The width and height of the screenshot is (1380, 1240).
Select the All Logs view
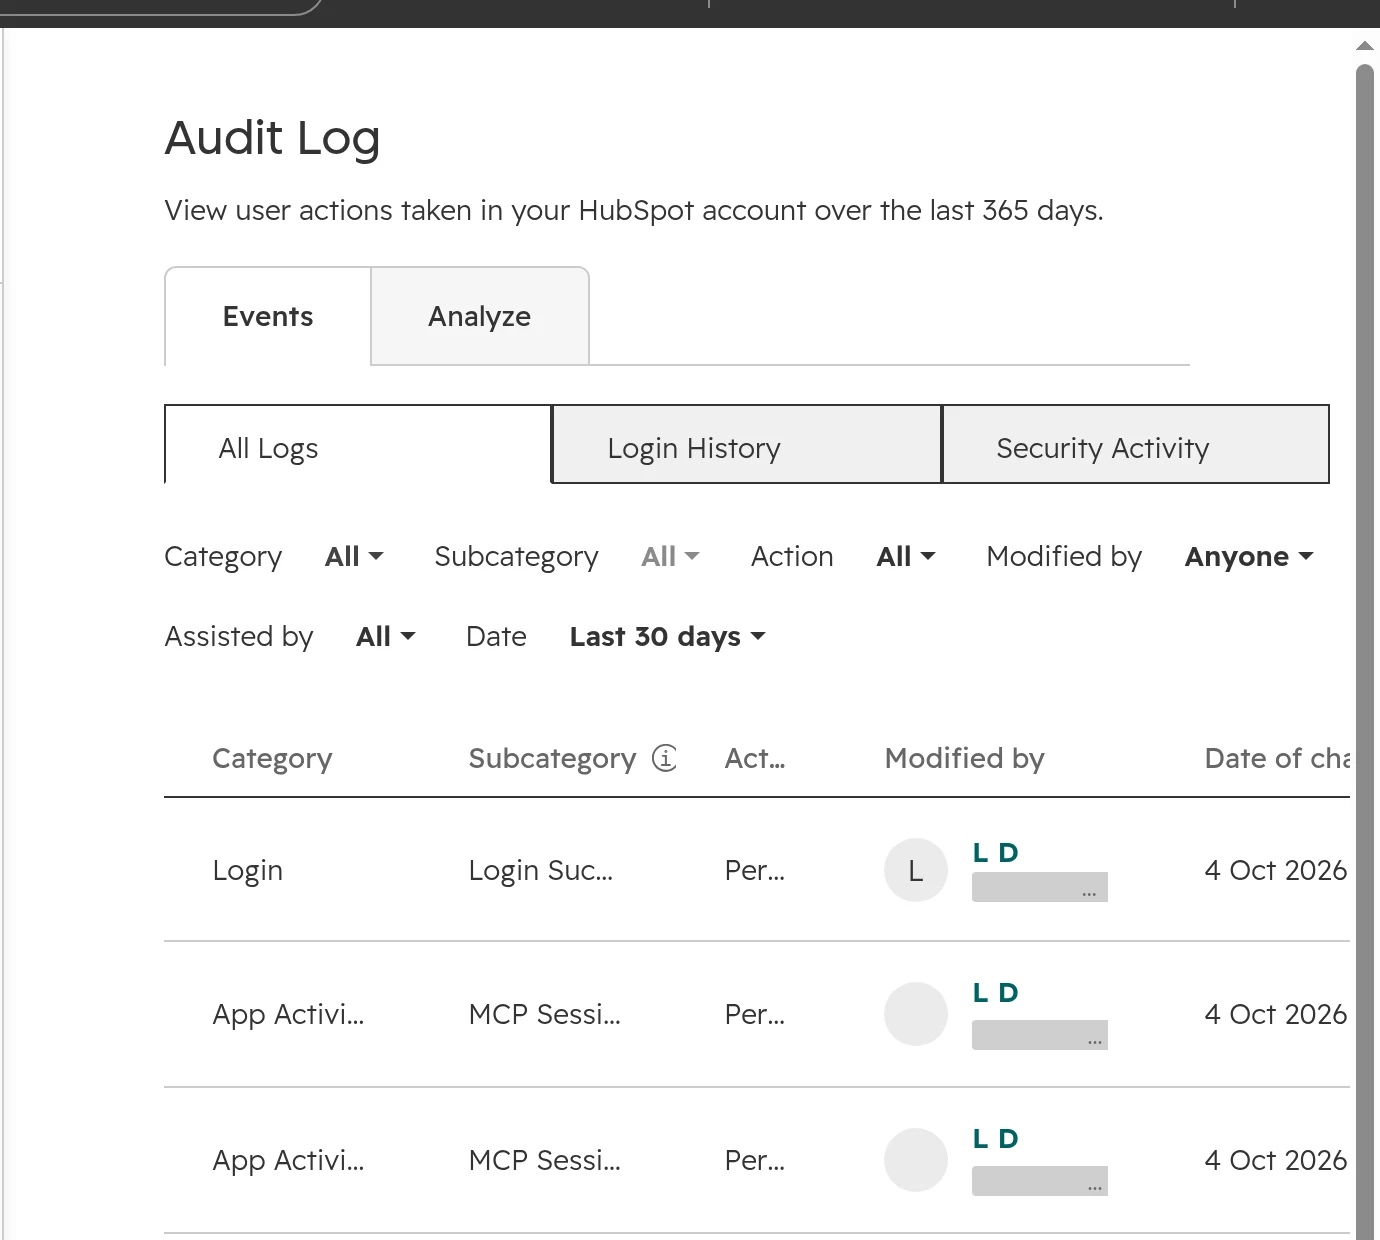(x=358, y=444)
